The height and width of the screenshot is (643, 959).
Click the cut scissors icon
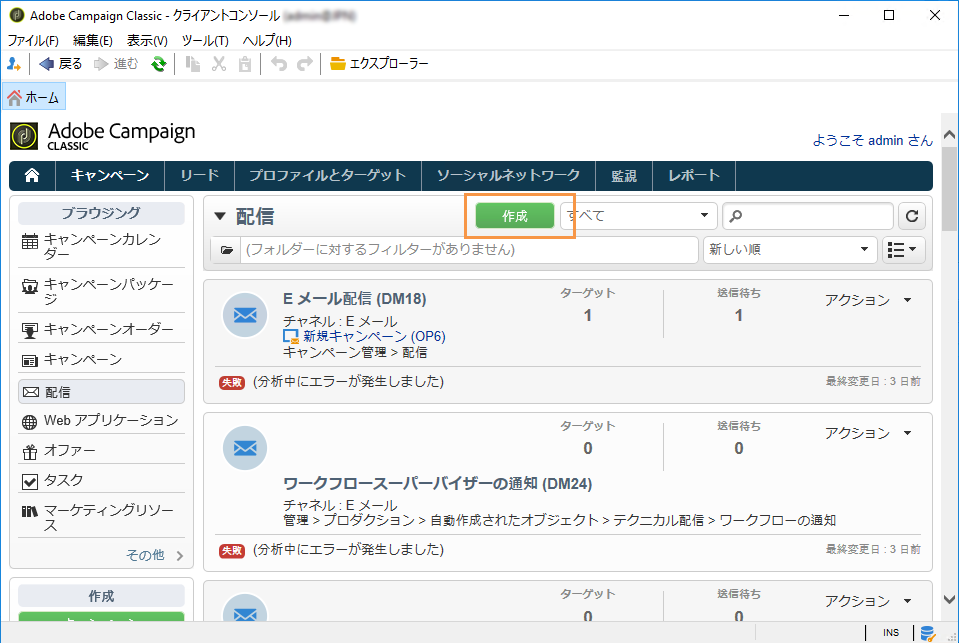point(219,64)
